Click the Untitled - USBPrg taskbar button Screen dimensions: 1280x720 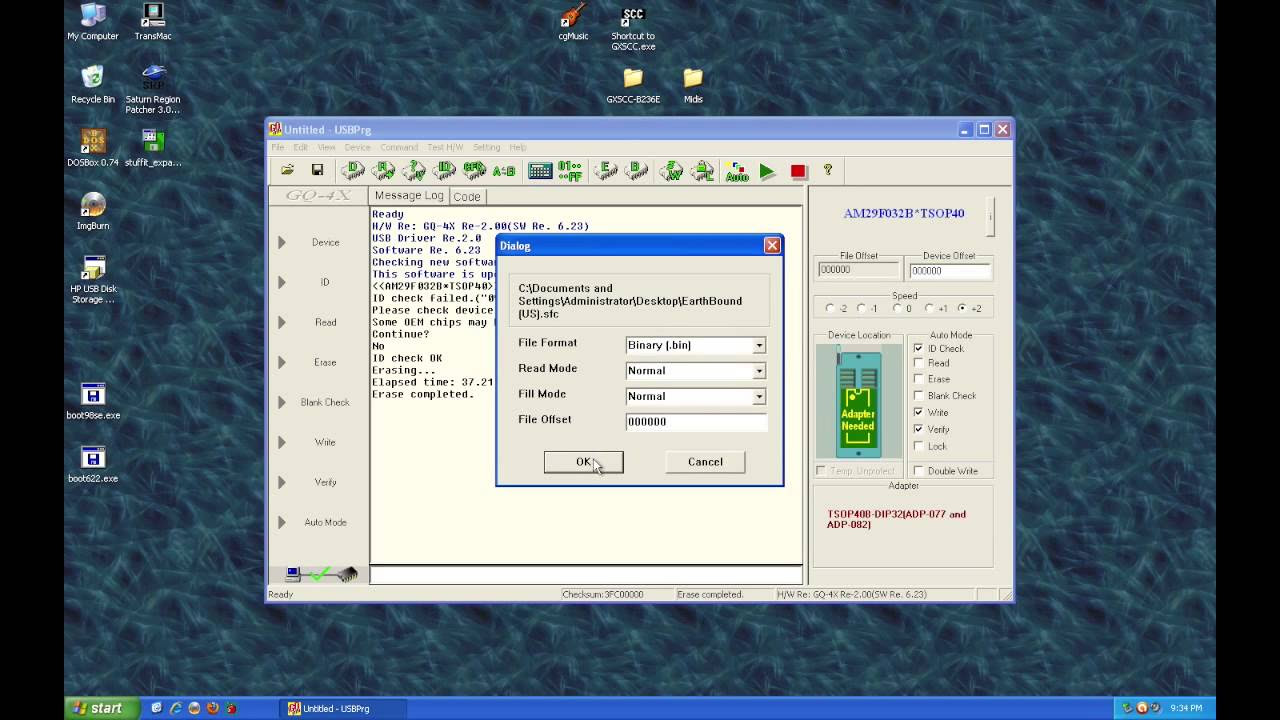(343, 708)
